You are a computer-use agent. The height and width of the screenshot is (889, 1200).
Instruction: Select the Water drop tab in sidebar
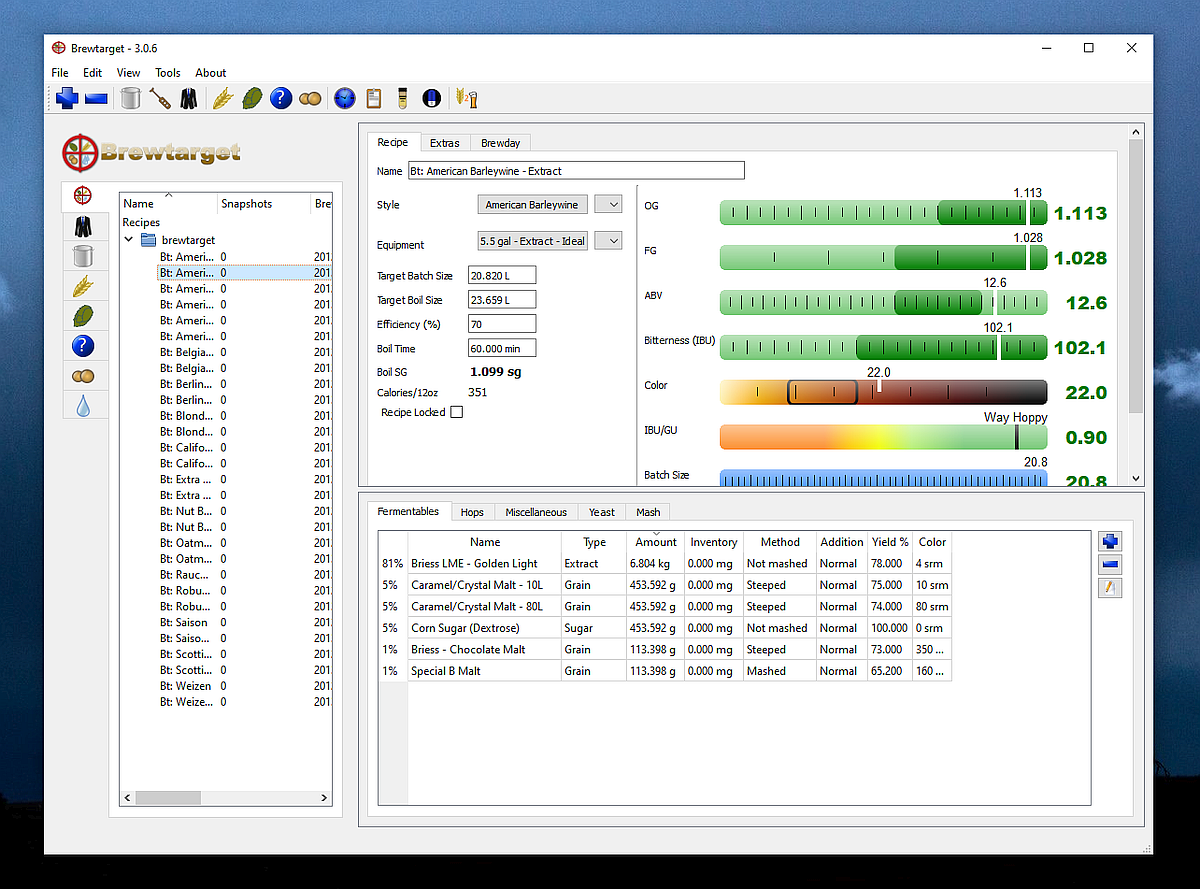point(84,406)
